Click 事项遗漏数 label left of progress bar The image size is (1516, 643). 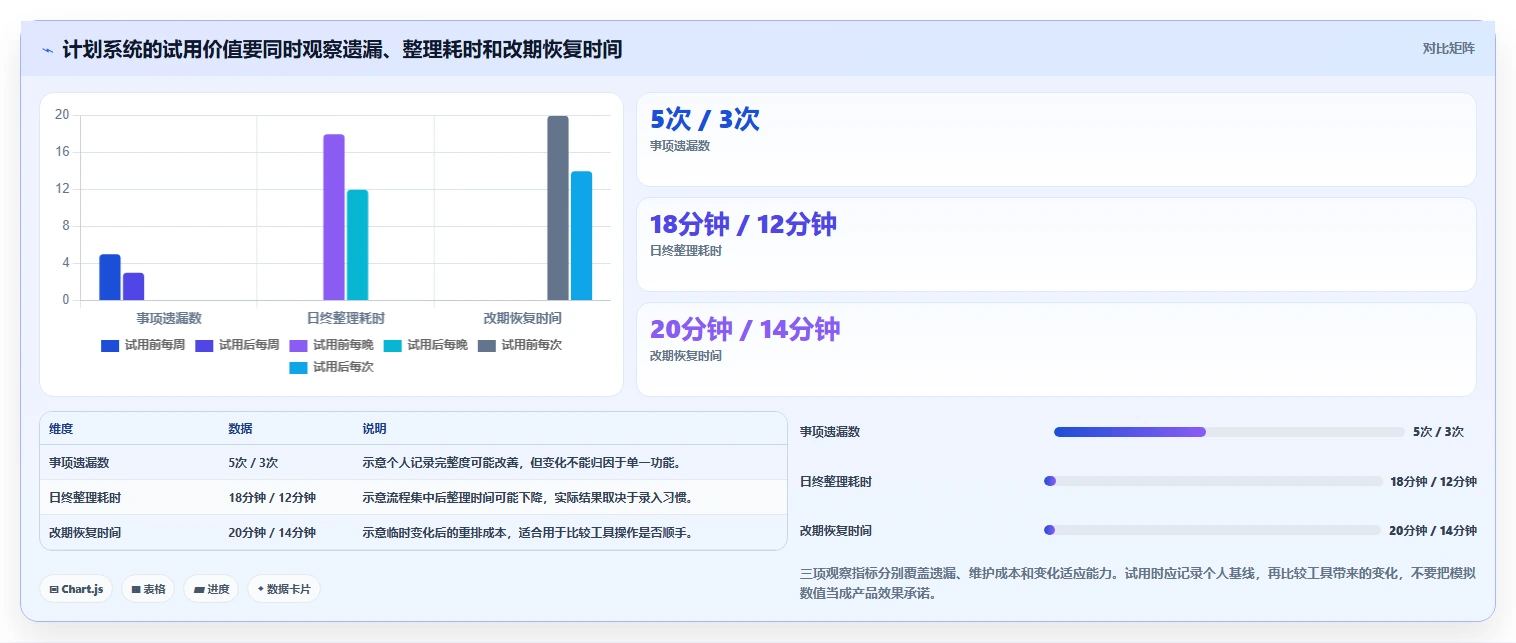(830, 432)
